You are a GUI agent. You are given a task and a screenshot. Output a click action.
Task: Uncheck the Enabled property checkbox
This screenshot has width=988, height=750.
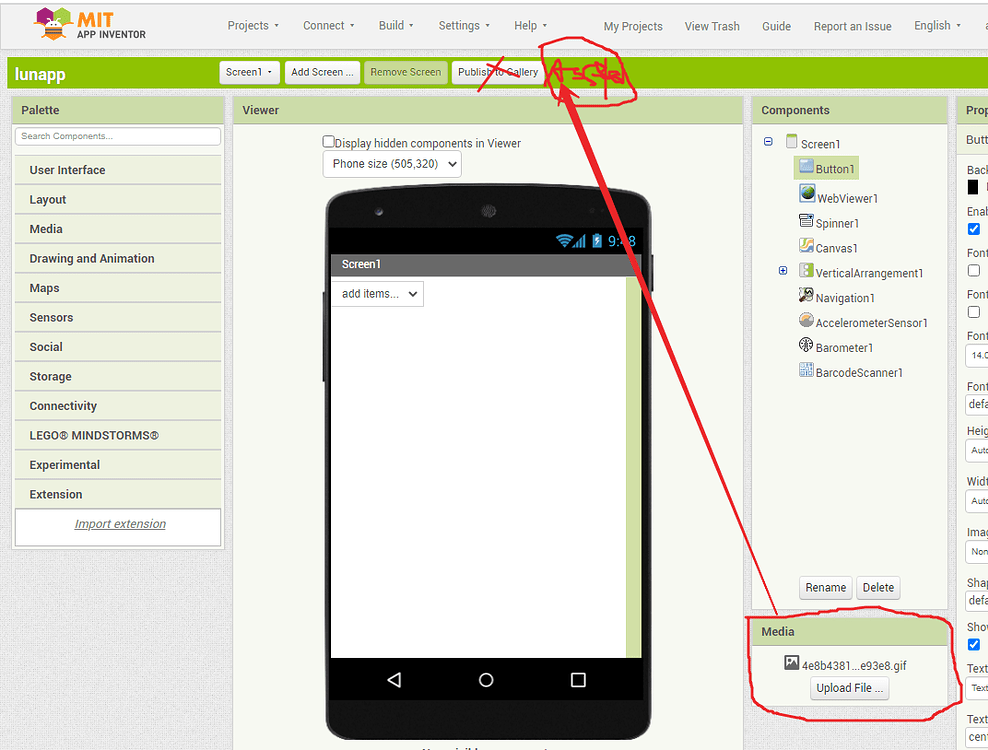[x=974, y=229]
